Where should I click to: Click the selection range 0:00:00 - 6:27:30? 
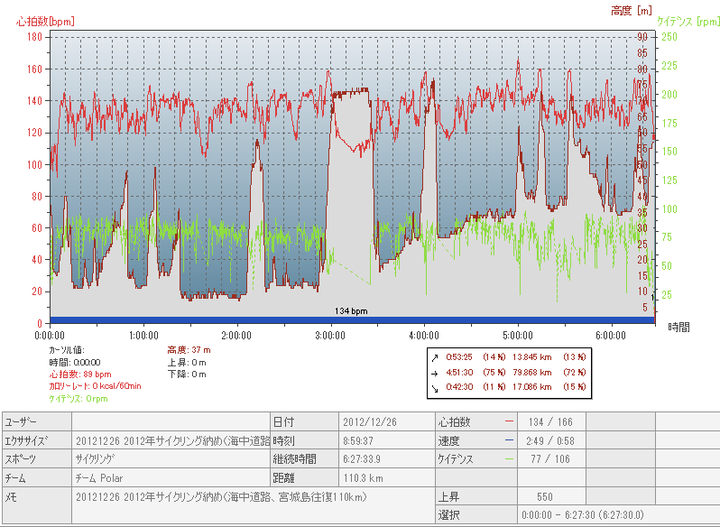(x=583, y=515)
